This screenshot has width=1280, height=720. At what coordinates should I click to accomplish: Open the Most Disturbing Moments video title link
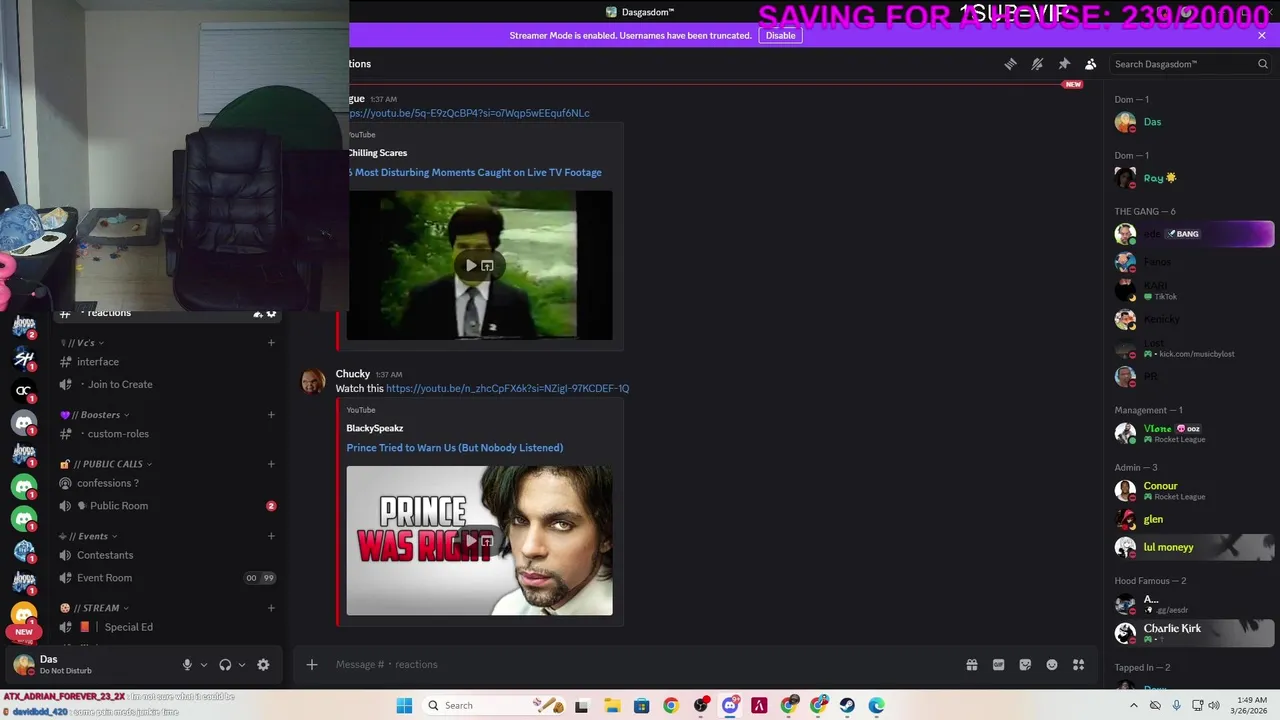click(476, 172)
